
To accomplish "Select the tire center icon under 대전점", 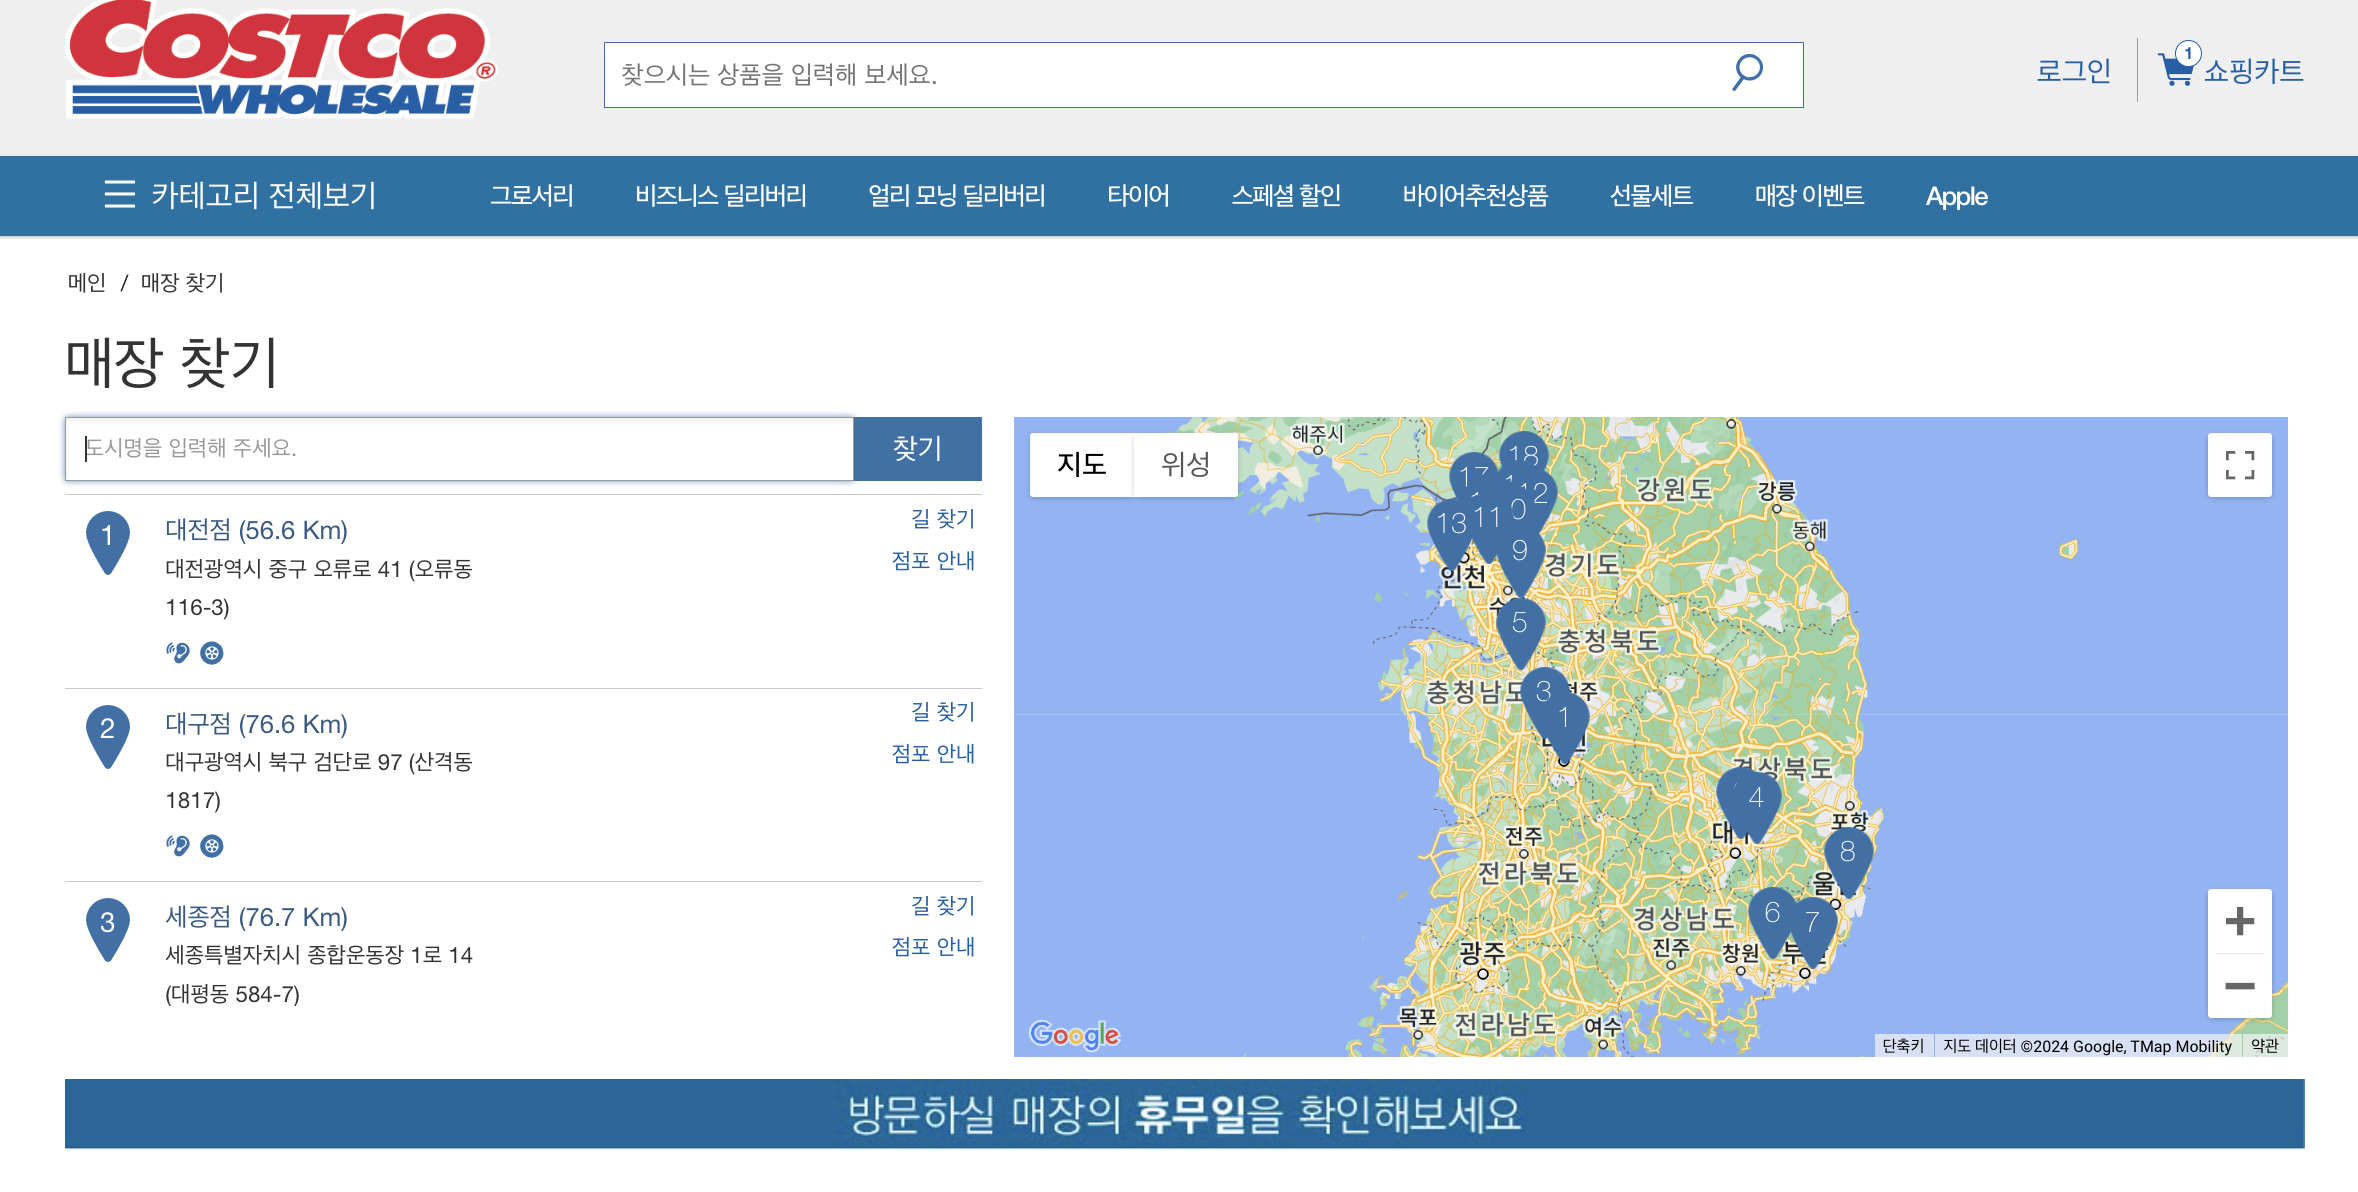I will (x=213, y=651).
